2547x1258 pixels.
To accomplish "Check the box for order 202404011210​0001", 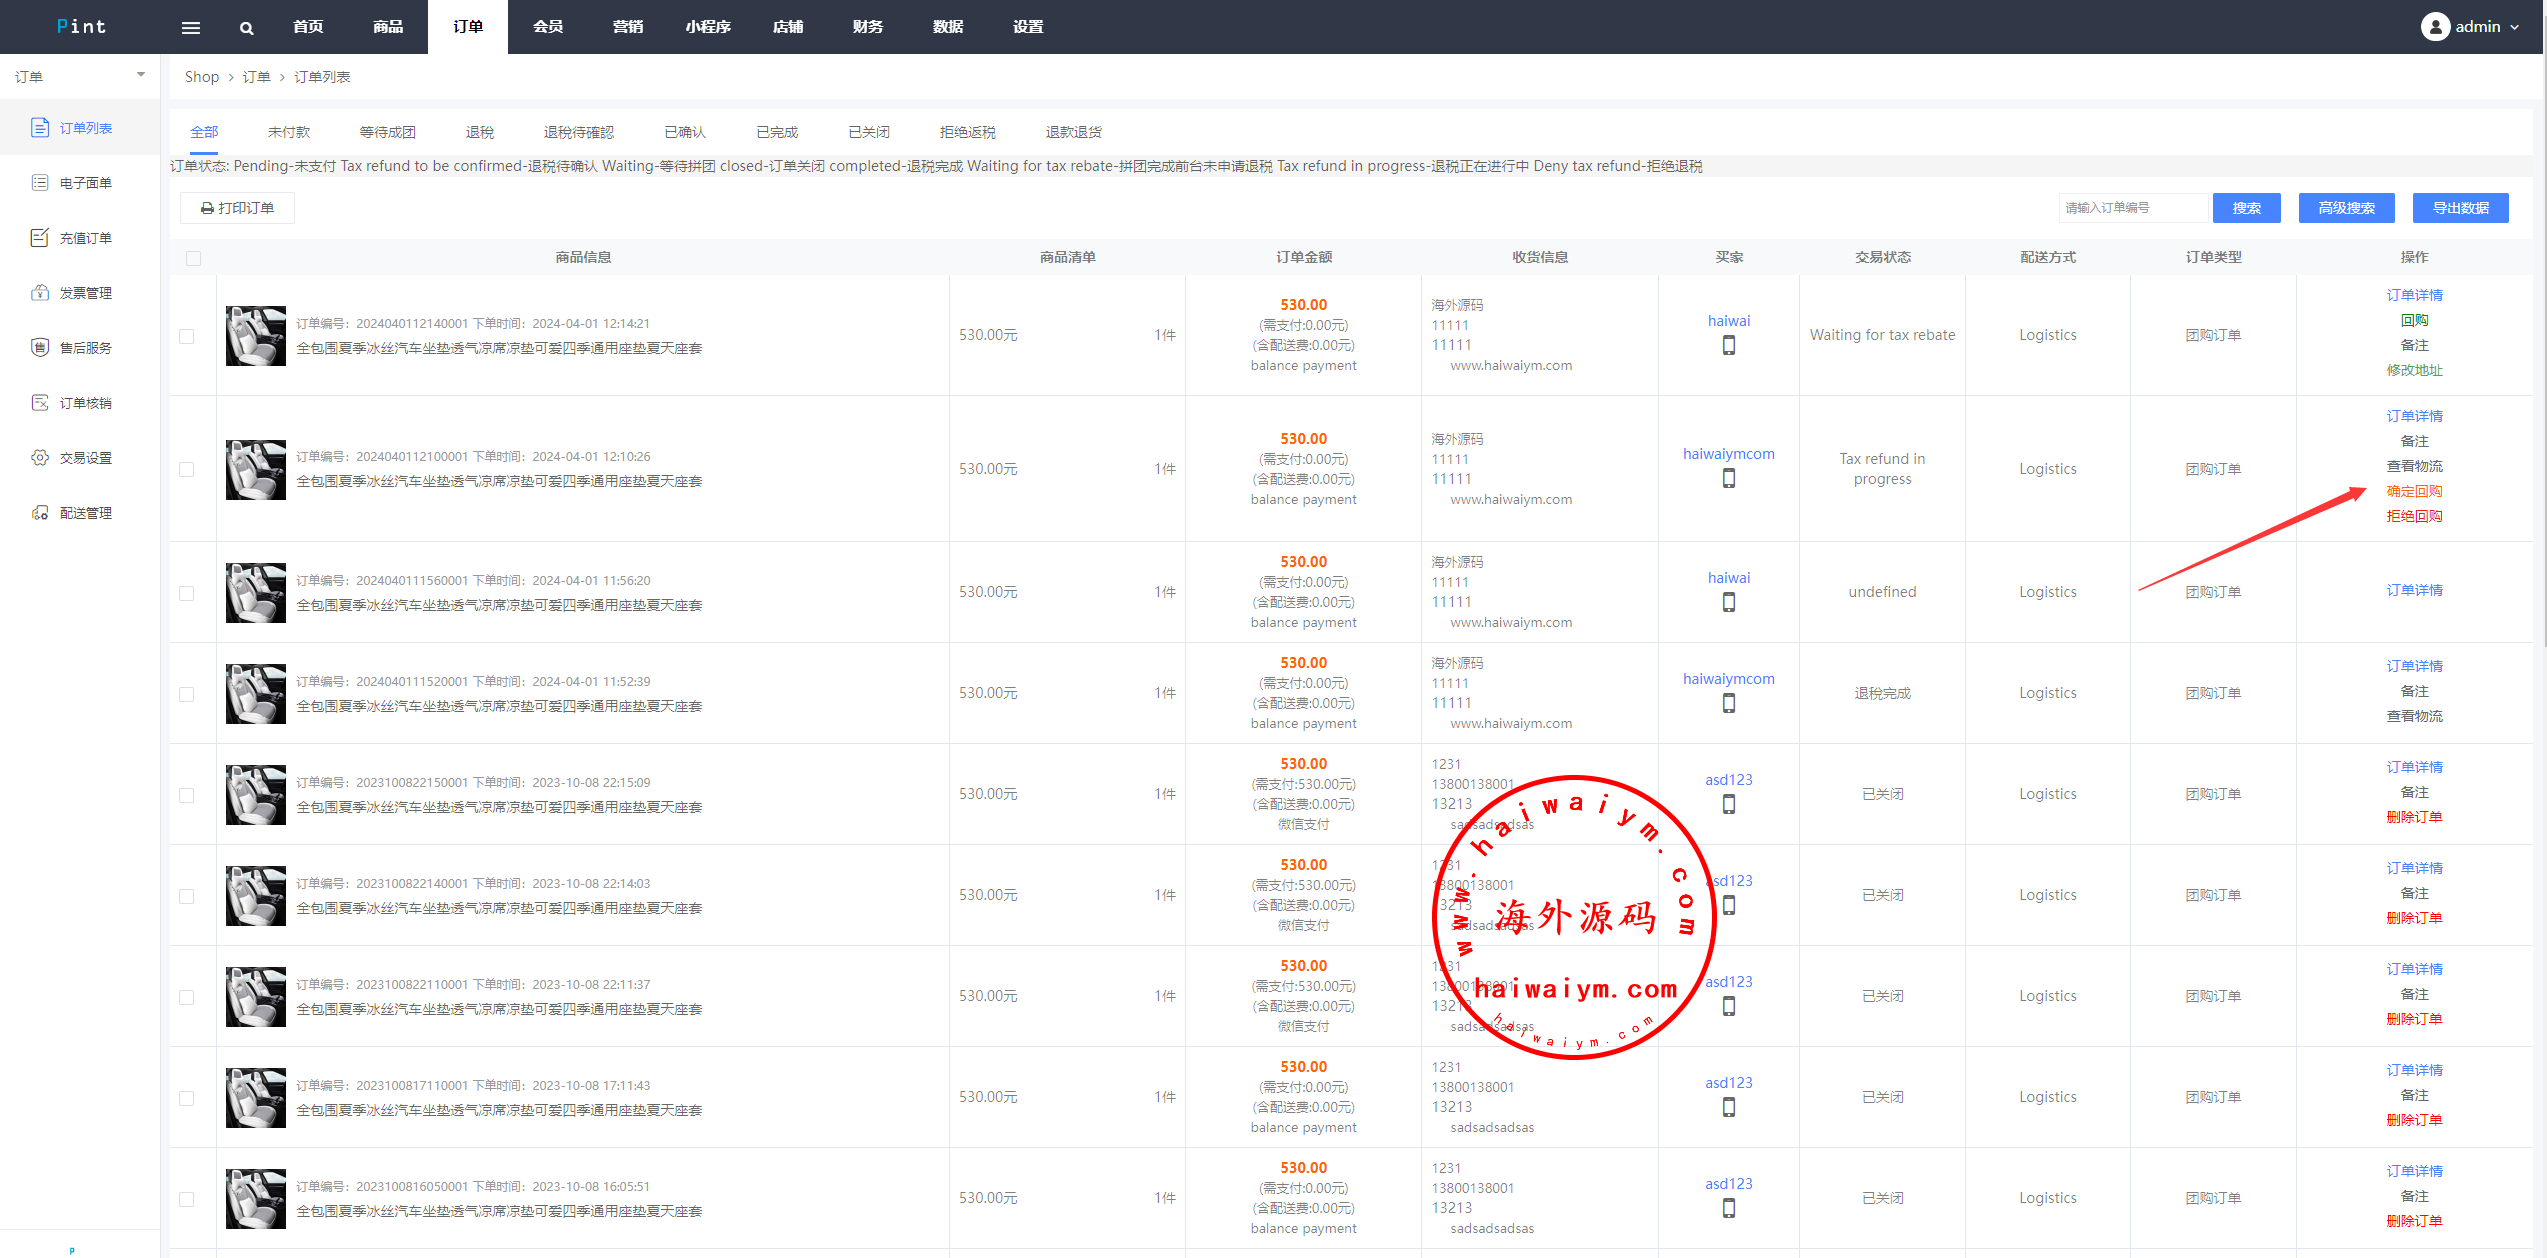I will coord(187,469).
